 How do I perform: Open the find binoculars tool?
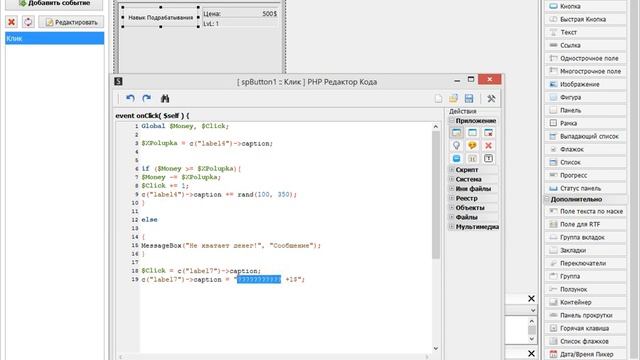(165, 98)
